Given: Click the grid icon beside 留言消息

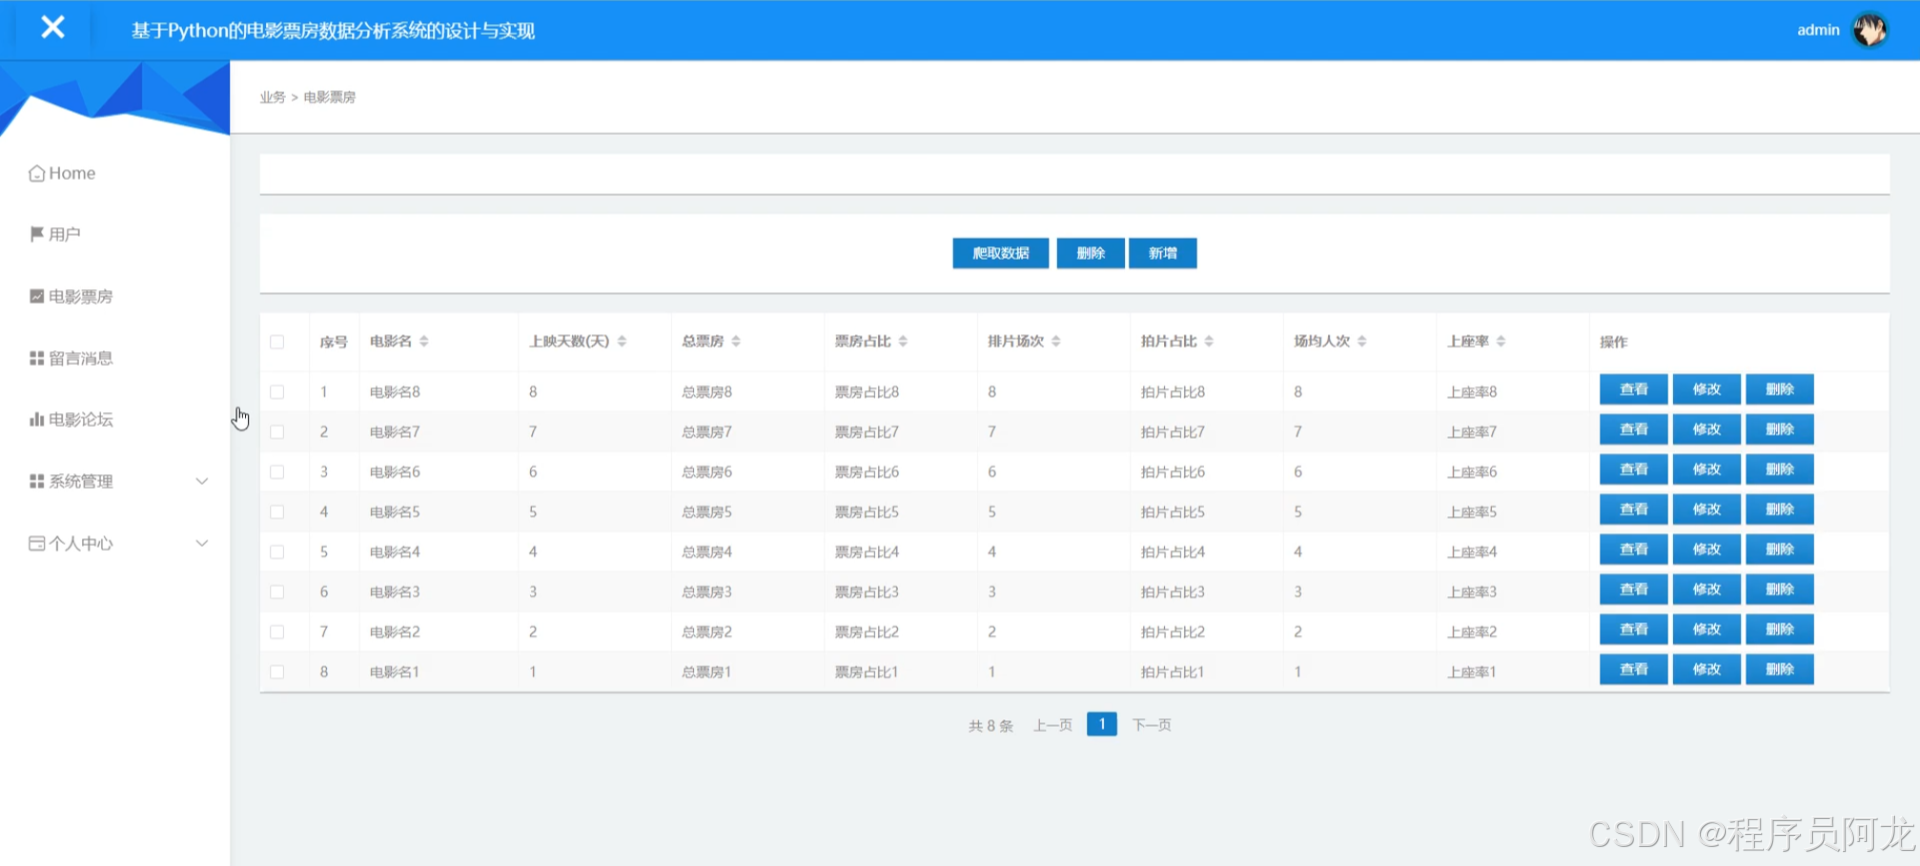Looking at the screenshot, I should pyautogui.click(x=37, y=358).
